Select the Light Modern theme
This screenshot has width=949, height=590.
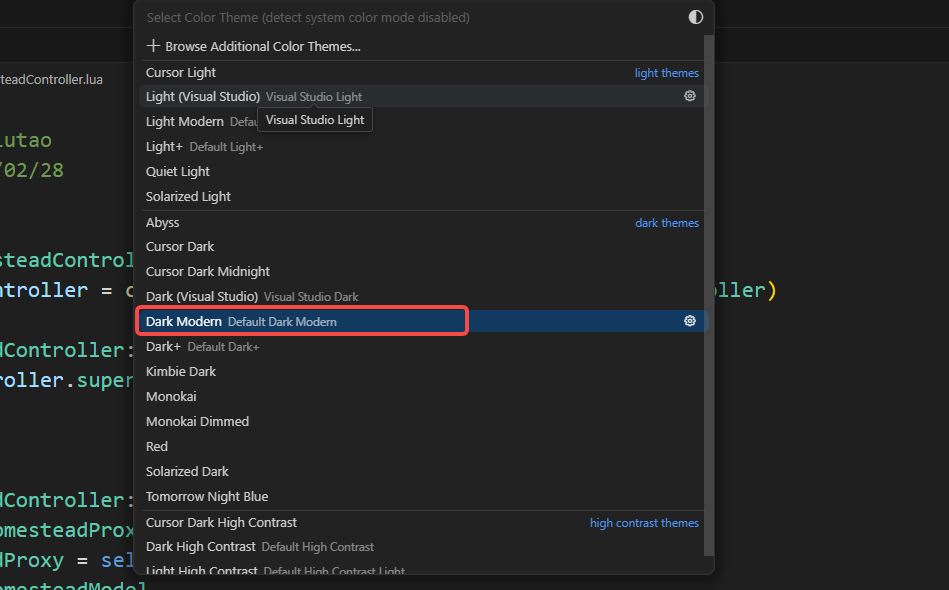click(x=422, y=122)
